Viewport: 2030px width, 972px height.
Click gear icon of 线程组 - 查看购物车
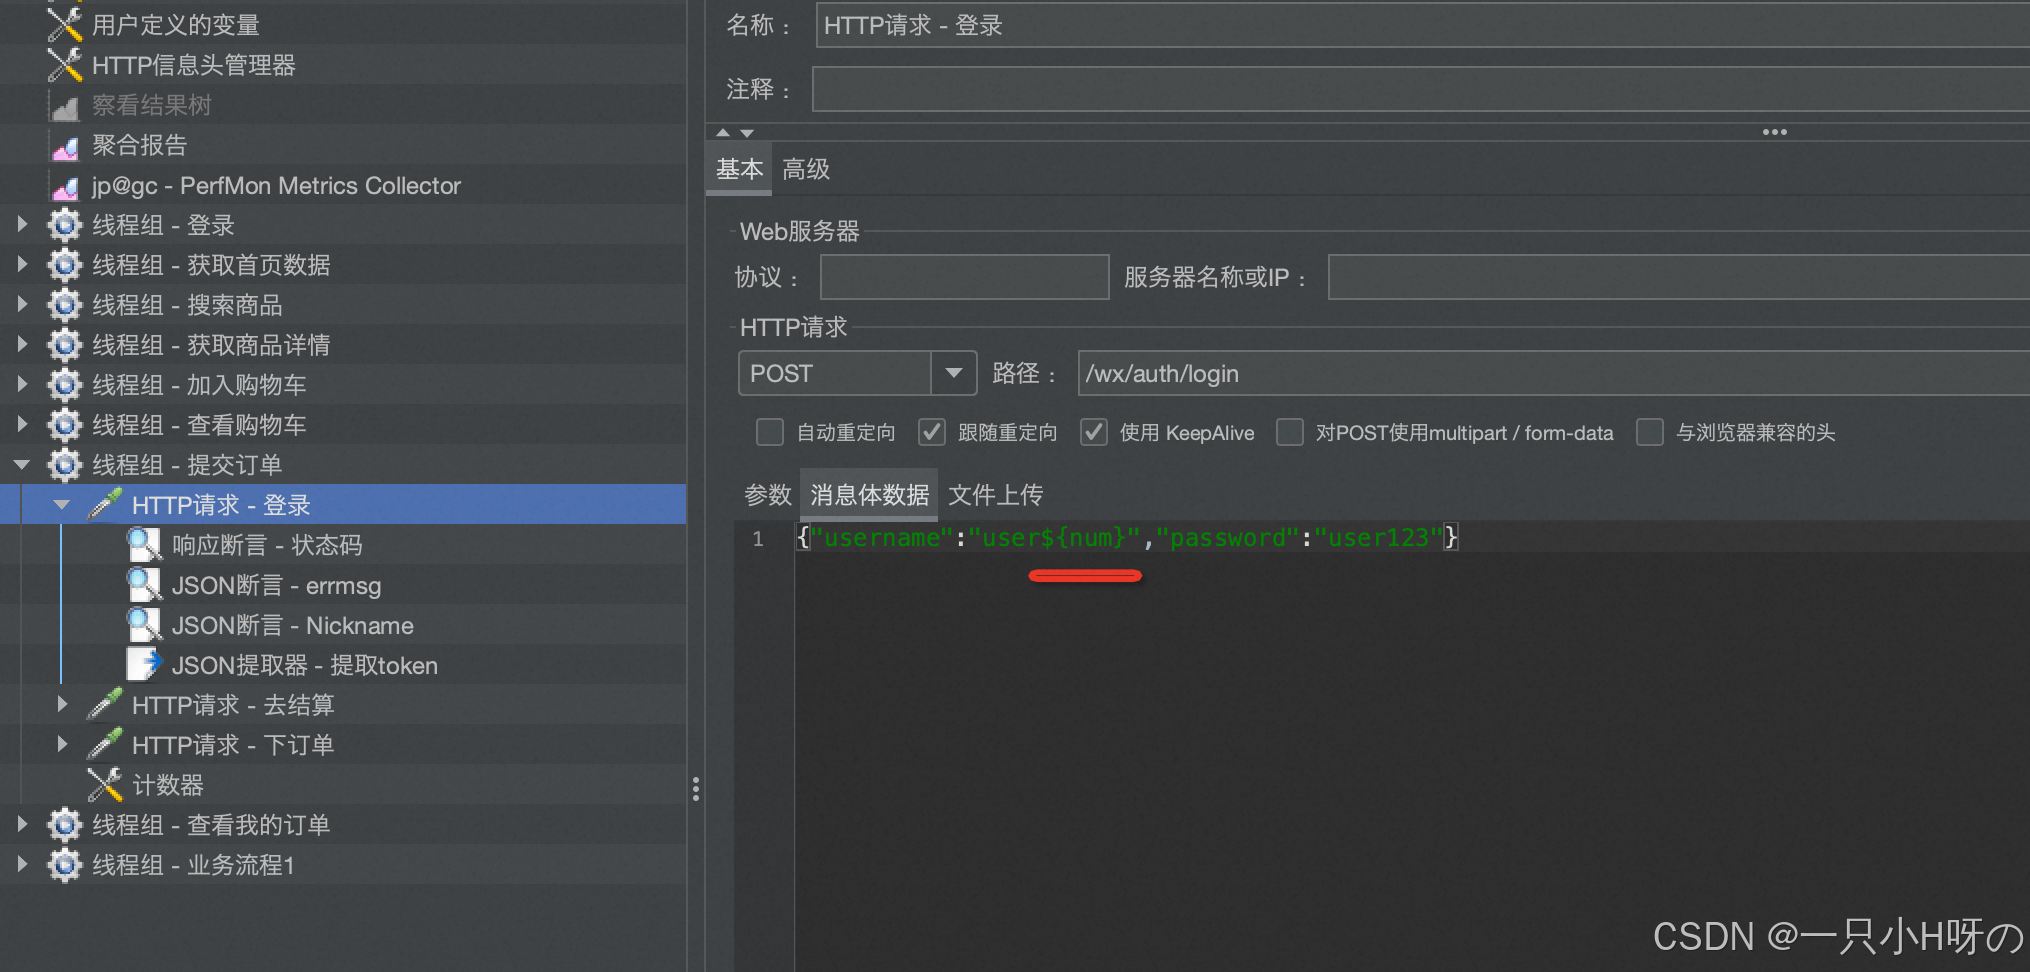(65, 425)
